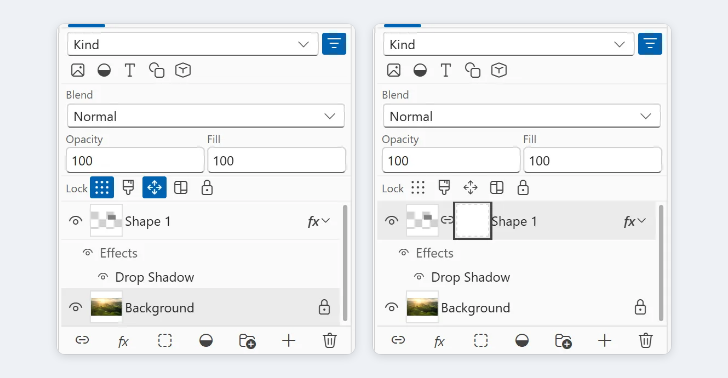Viewport: 728px width, 378px height.
Task: Select Shape 1 layer mask thumbnail, right panel
Action: (x=472, y=221)
